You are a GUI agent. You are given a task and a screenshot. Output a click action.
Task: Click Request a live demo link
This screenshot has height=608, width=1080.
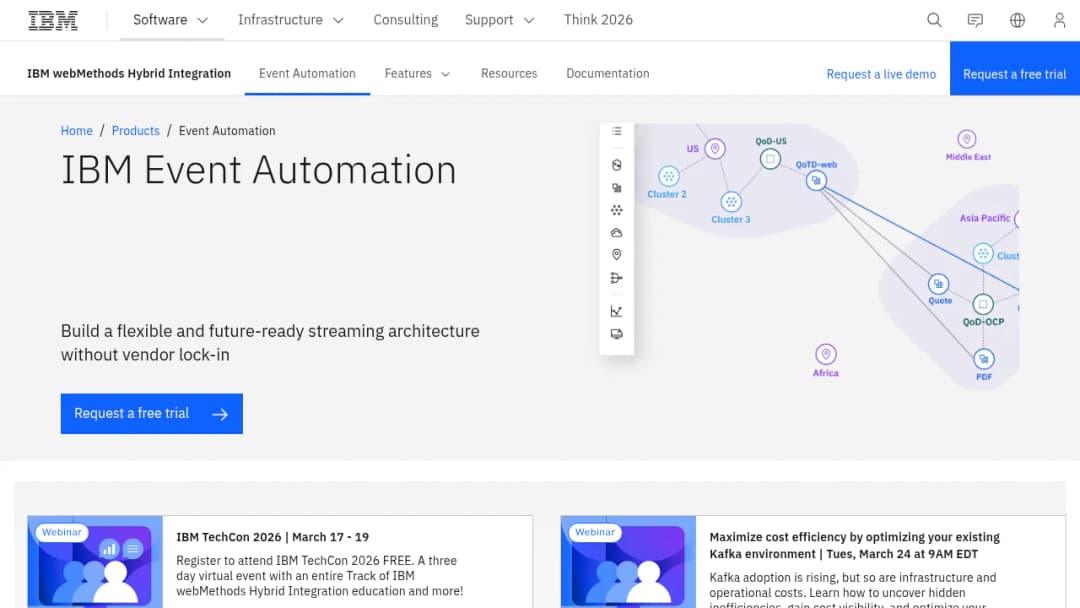point(881,74)
